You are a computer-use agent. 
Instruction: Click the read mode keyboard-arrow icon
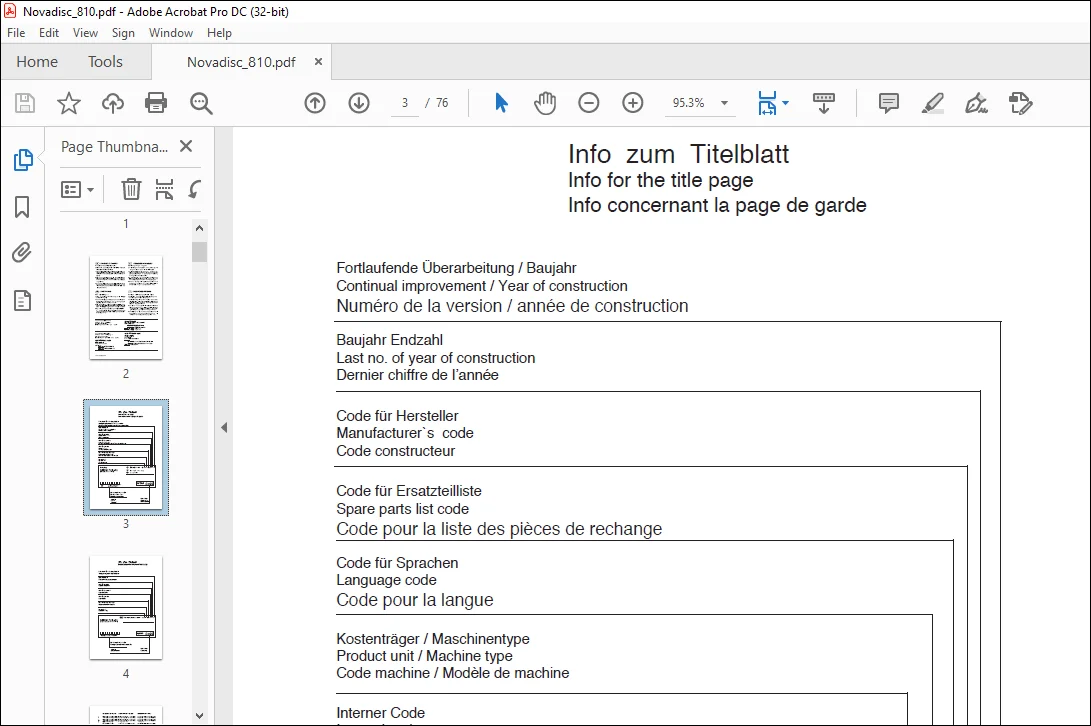point(824,103)
